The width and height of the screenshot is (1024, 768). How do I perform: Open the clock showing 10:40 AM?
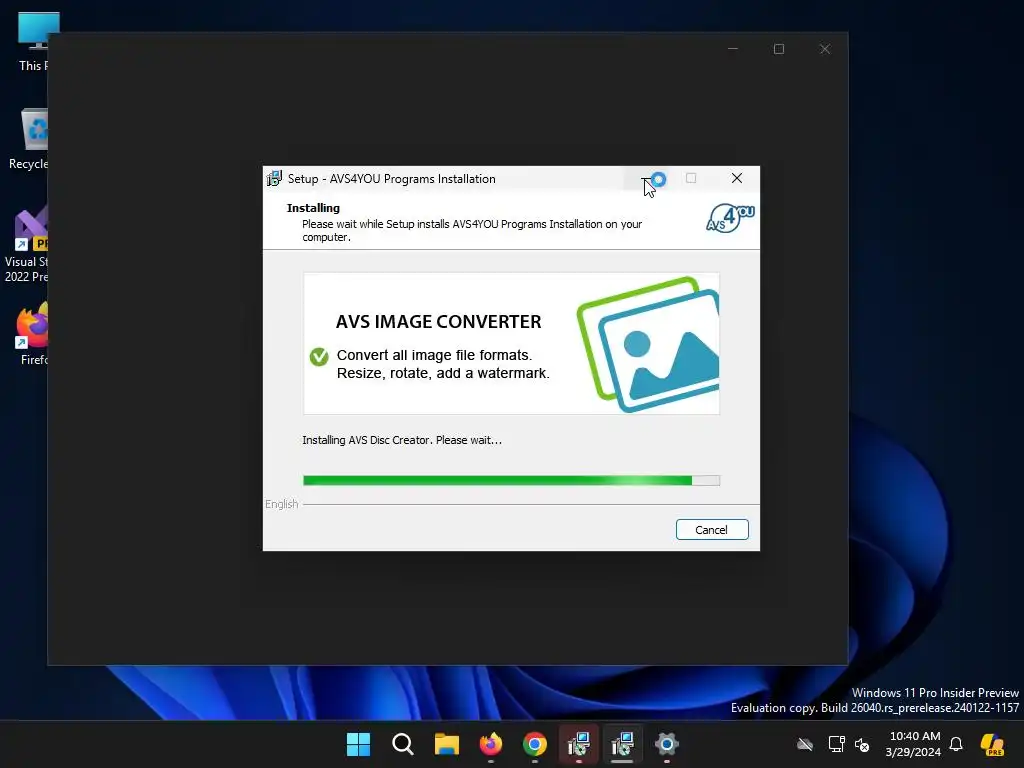(914, 744)
